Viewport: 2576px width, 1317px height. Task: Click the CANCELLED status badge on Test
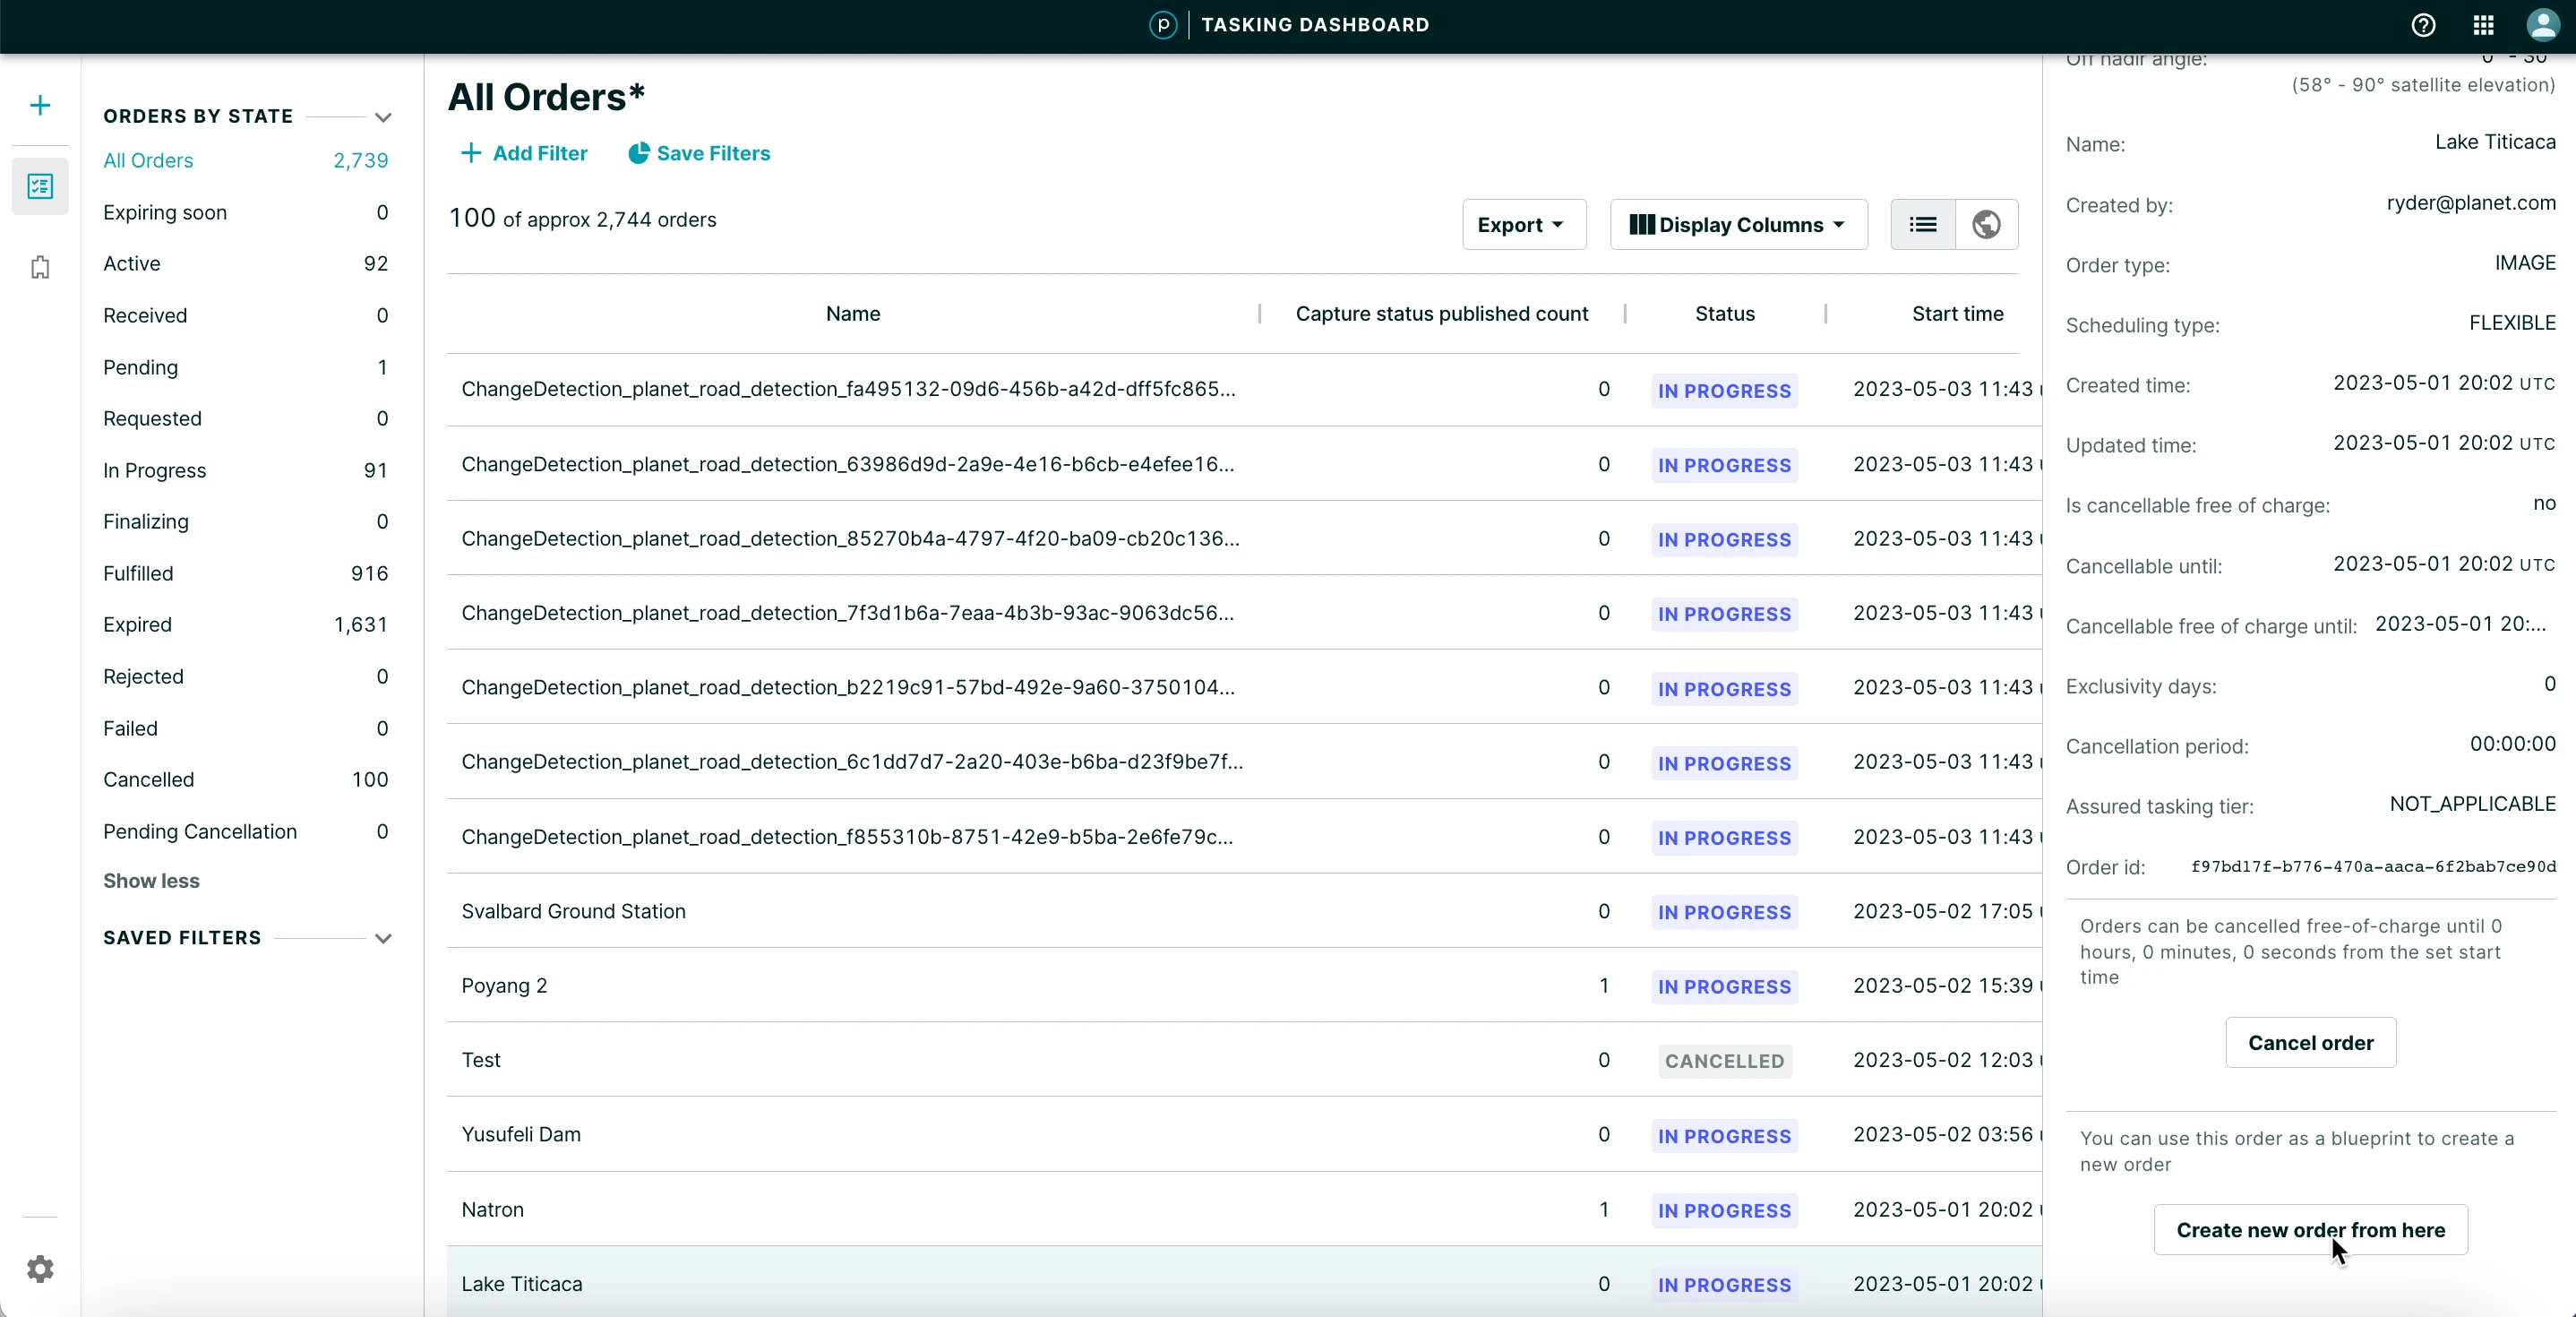coord(1724,1061)
